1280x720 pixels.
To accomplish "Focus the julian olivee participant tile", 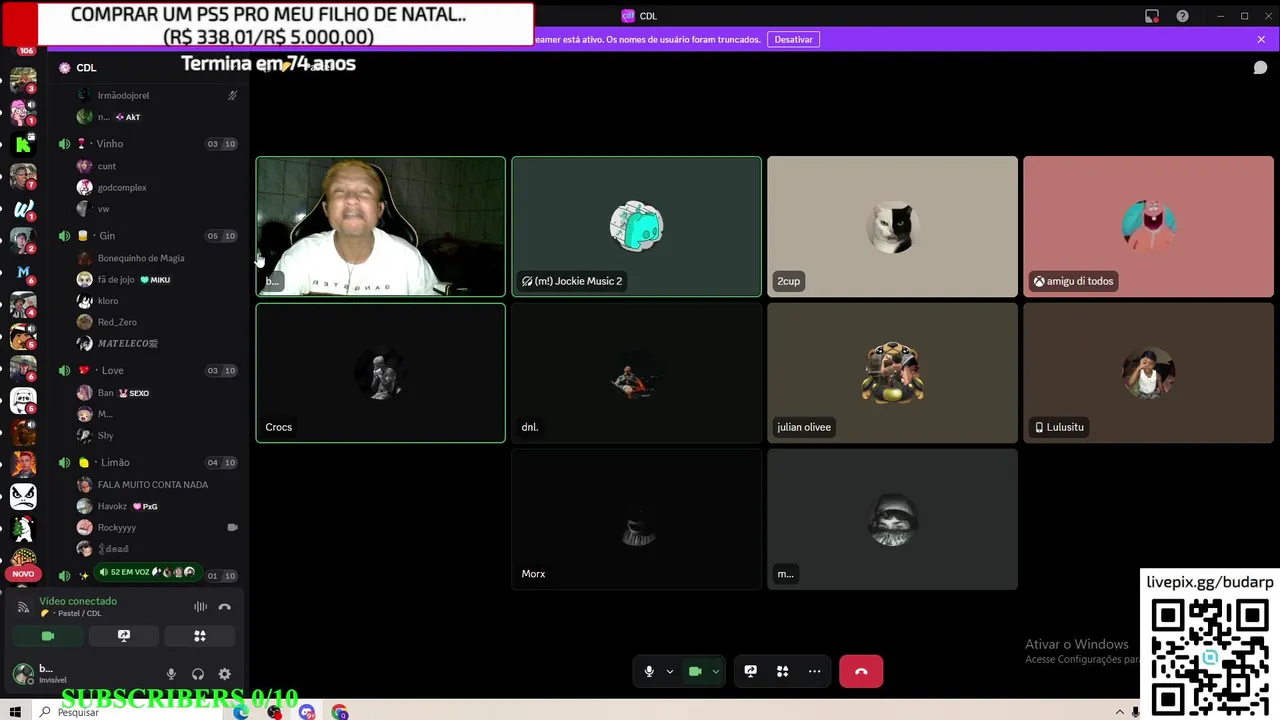I will tap(892, 373).
